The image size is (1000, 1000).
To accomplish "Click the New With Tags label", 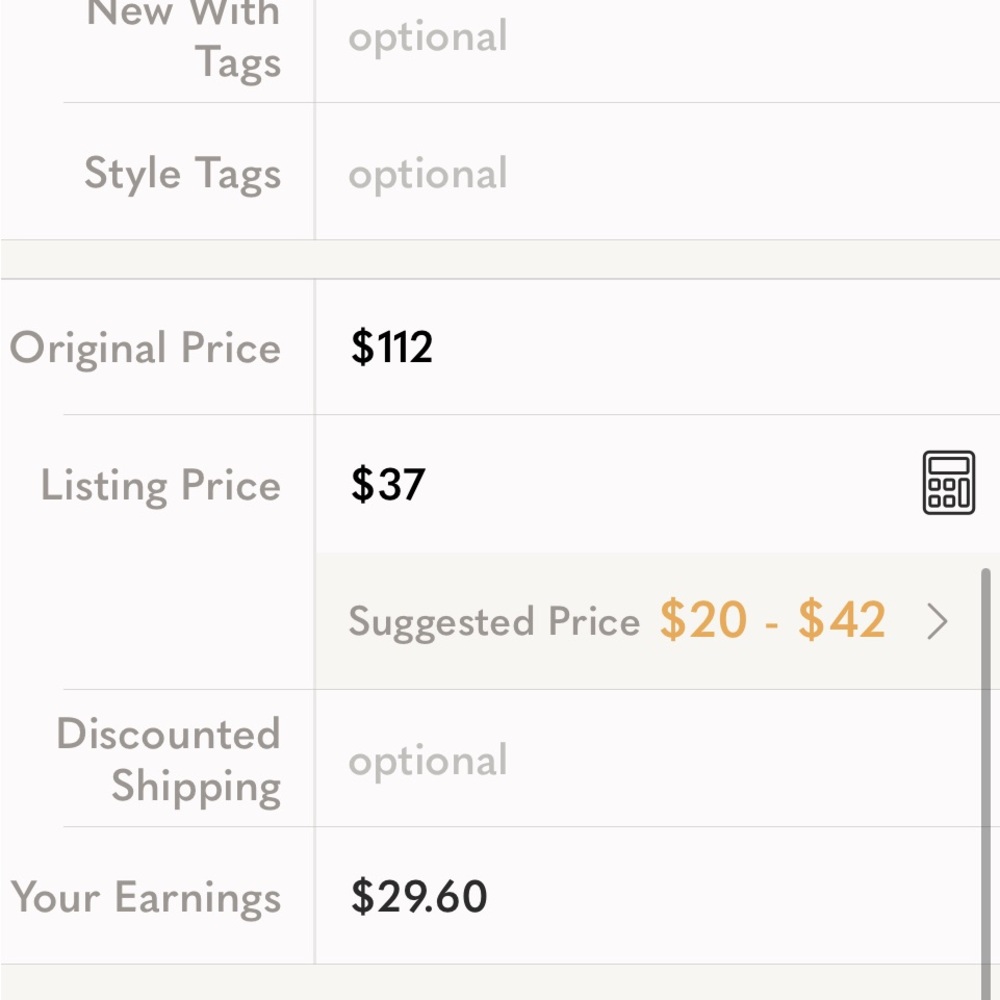I will coord(184,38).
